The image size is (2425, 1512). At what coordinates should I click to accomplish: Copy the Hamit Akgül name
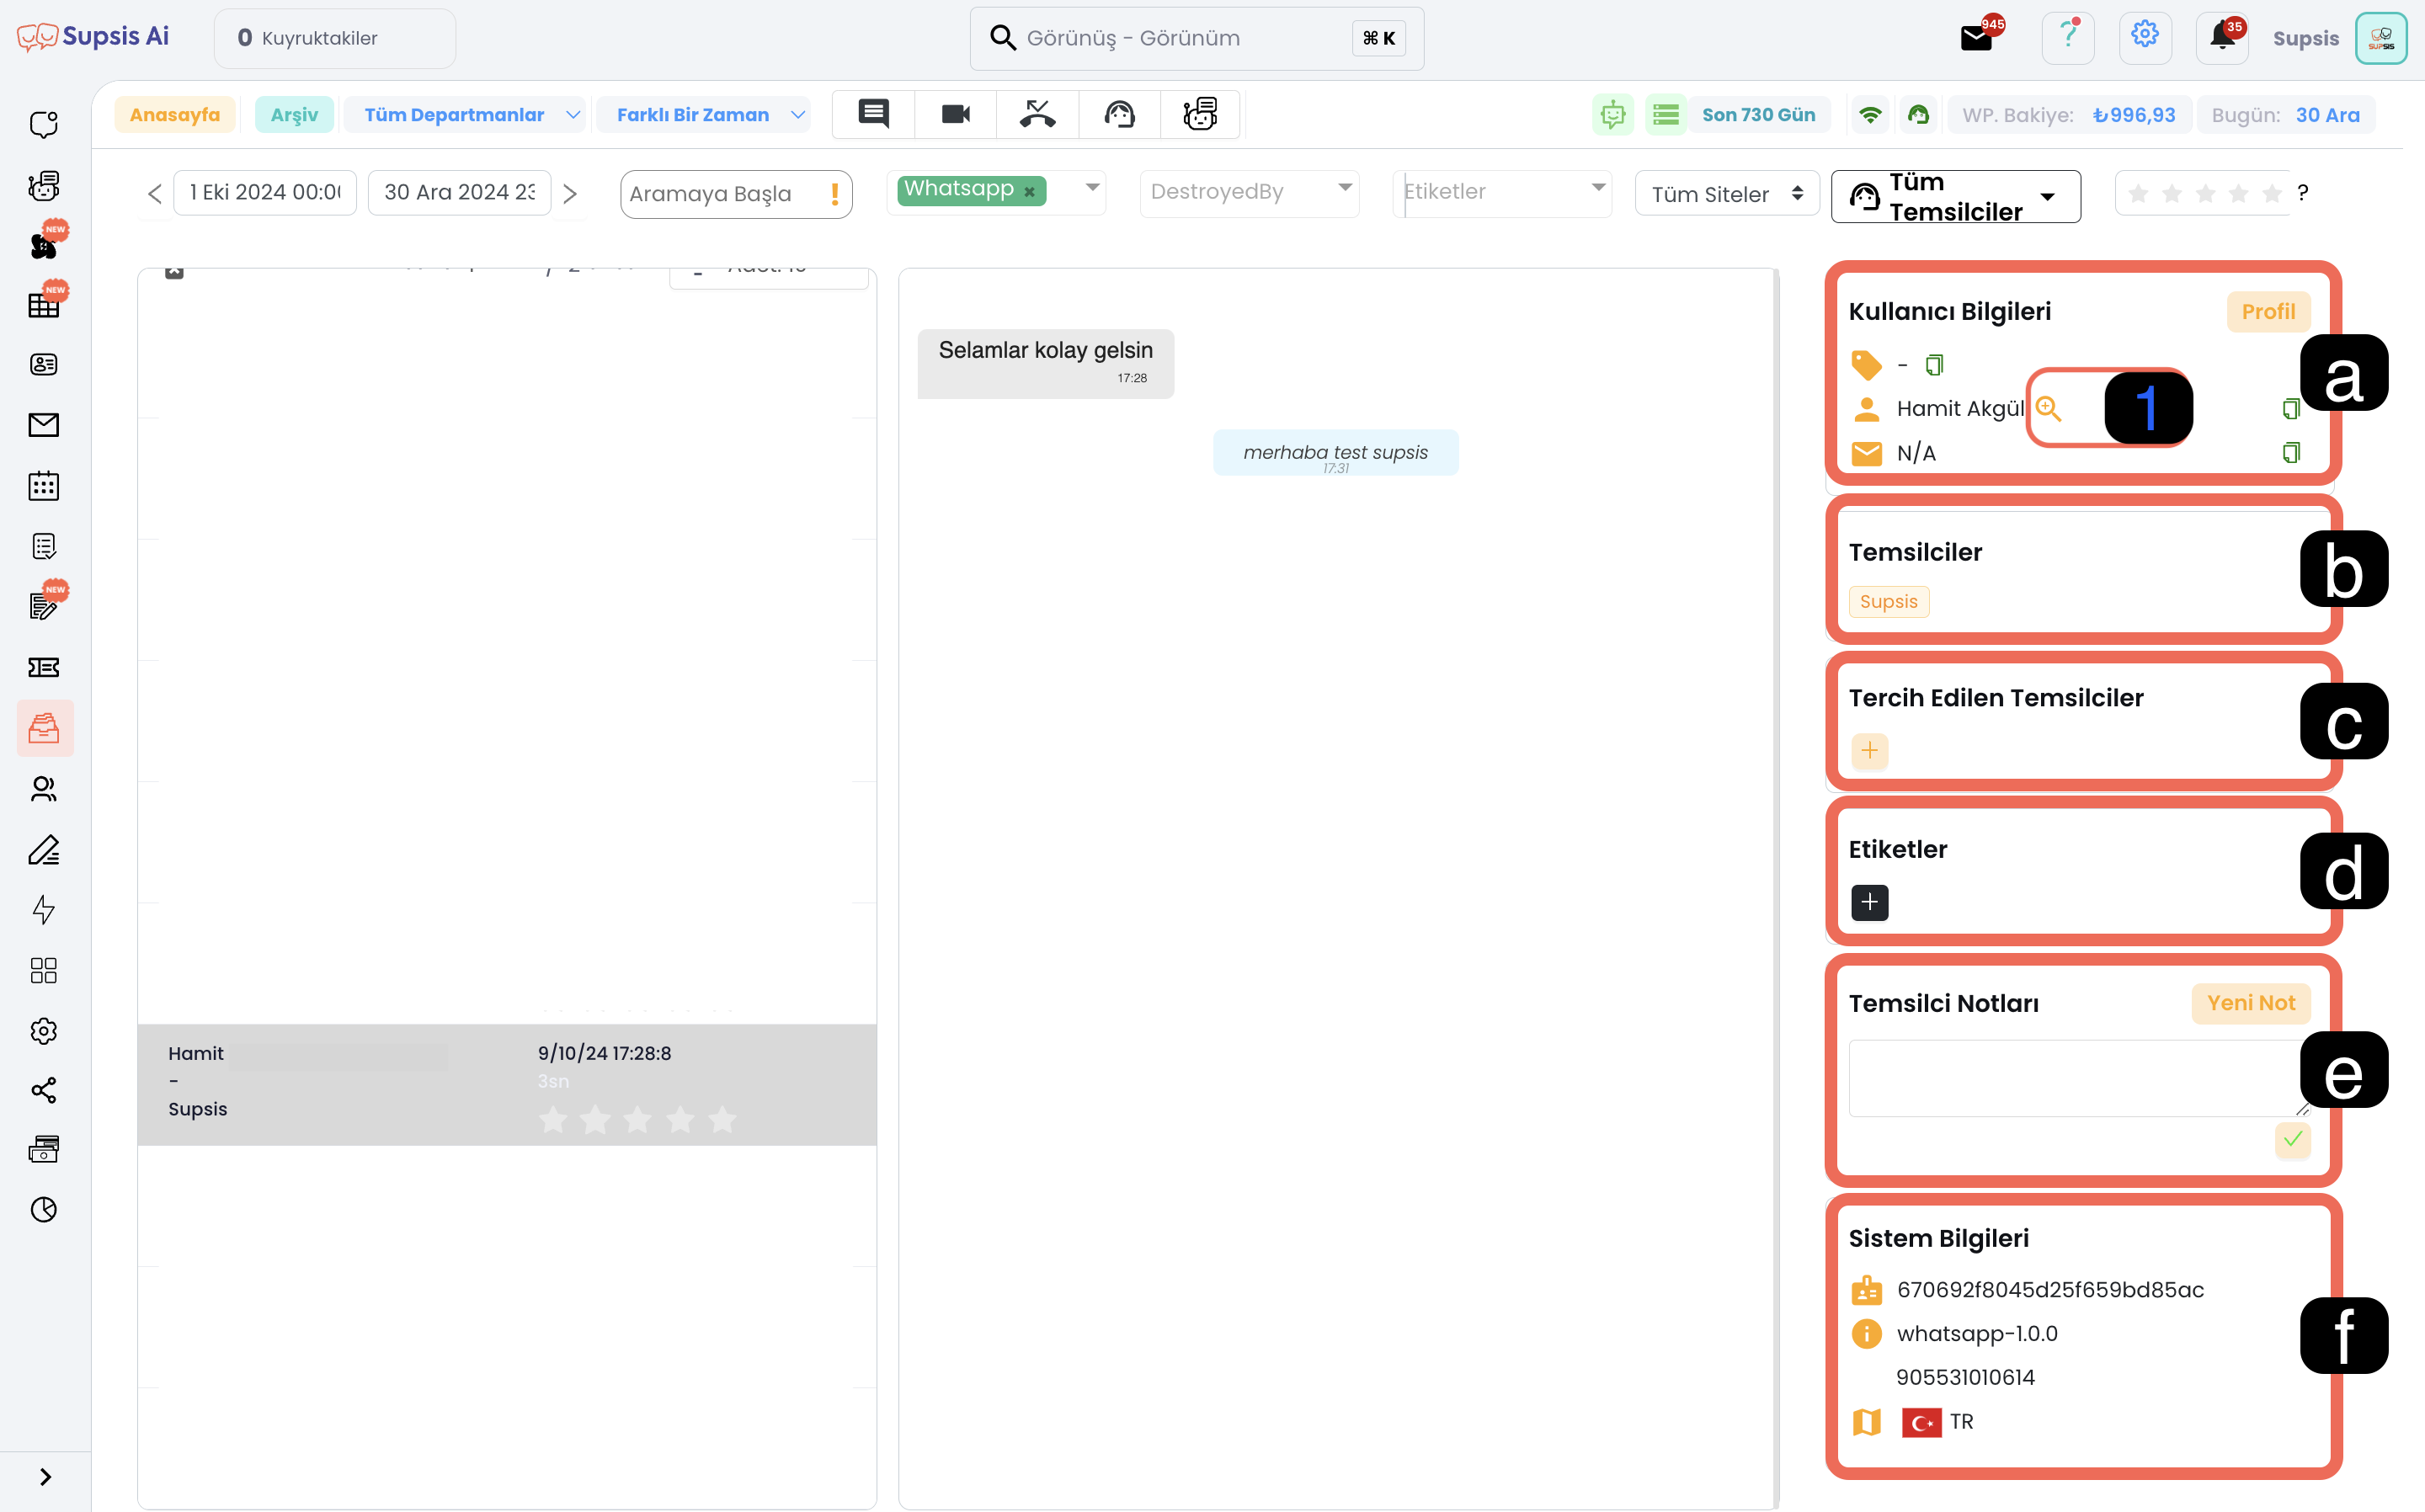(2291, 408)
